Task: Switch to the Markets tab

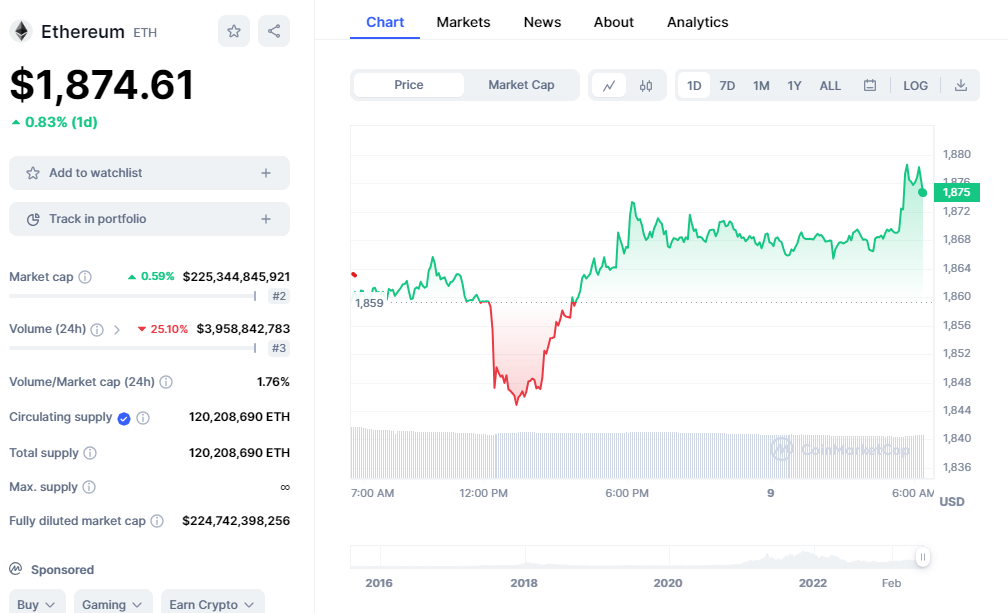Action: [464, 22]
